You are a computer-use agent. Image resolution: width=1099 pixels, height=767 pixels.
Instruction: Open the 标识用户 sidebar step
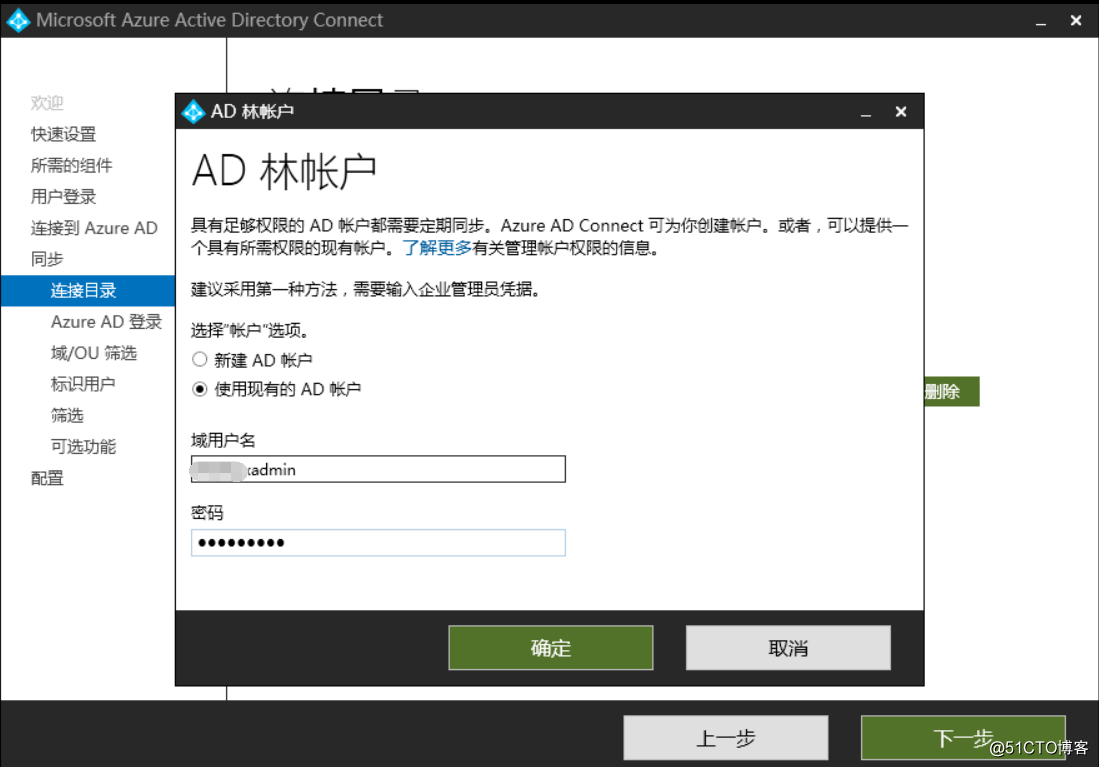click(x=83, y=384)
